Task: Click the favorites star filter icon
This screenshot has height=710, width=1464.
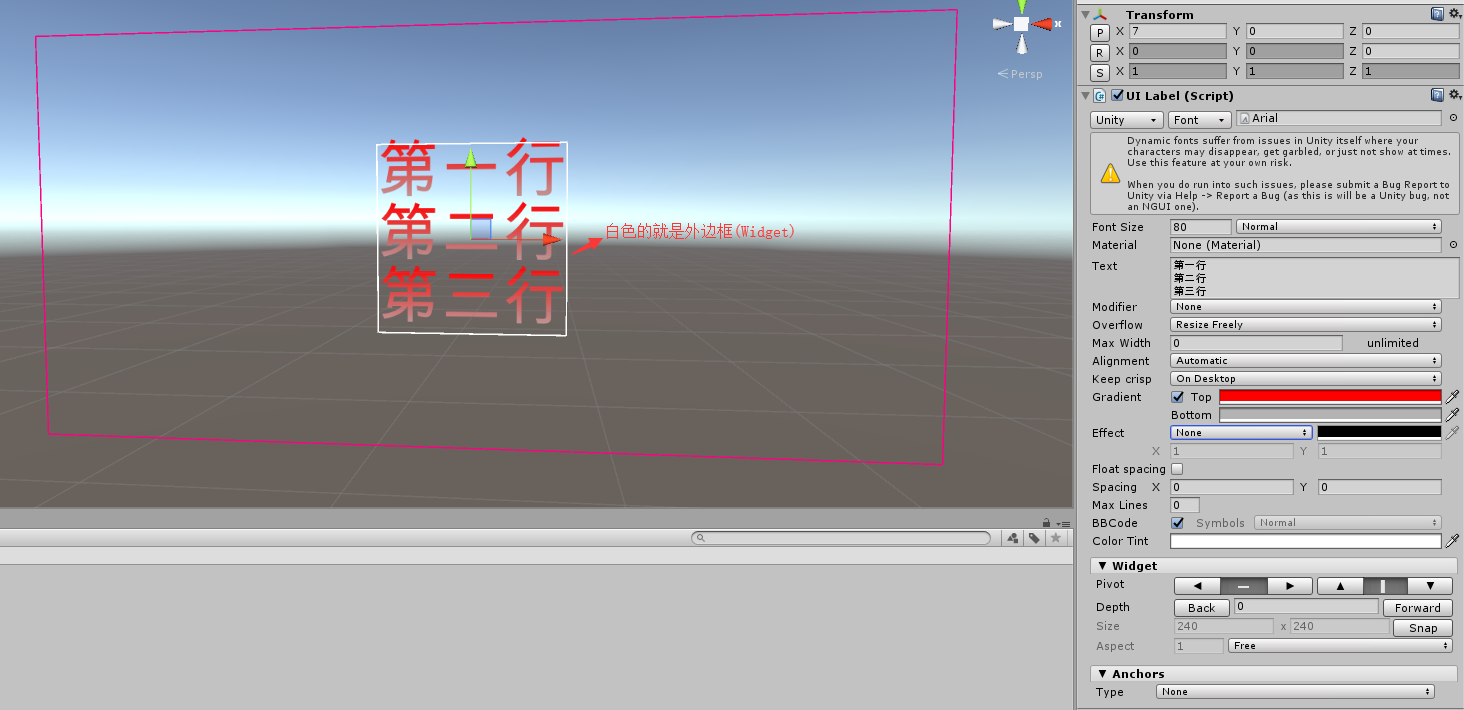Action: pyautogui.click(x=1056, y=538)
